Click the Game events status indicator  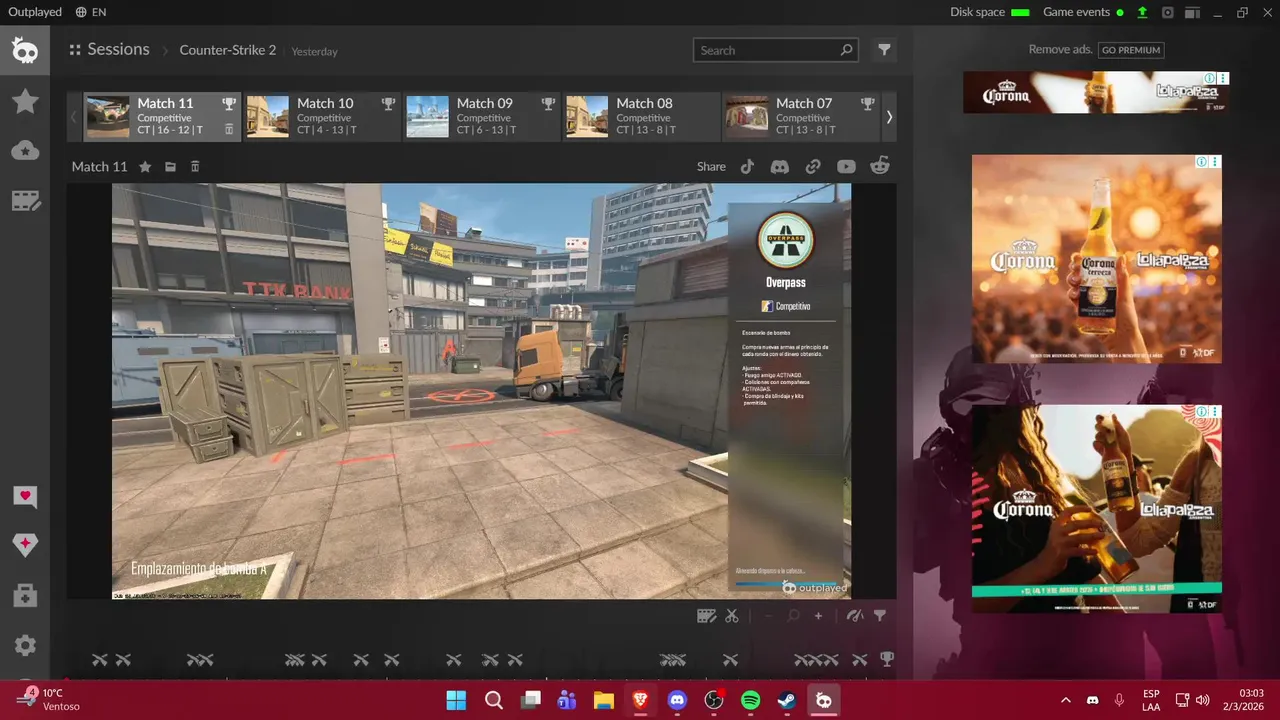click(x=1083, y=12)
